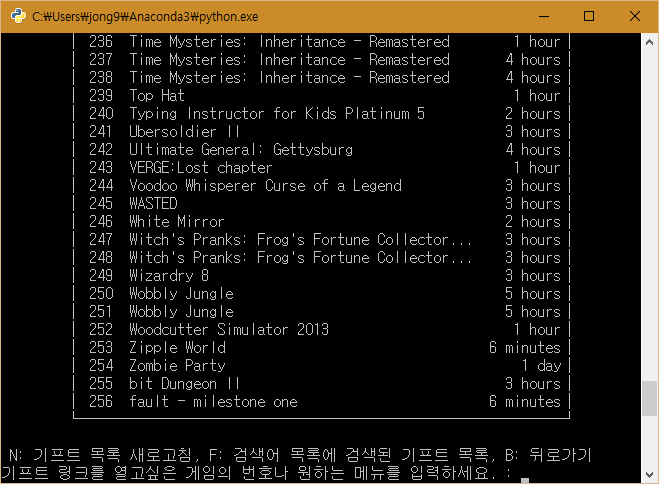The height and width of the screenshot is (484, 659).
Task: Close the python.exe console window
Action: point(635,16)
